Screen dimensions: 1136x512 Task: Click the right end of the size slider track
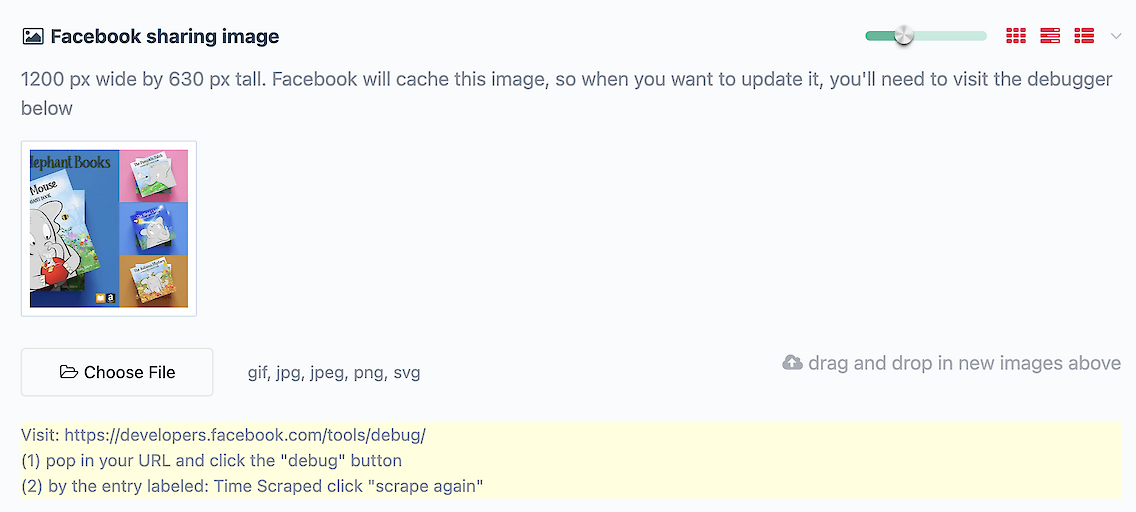click(x=982, y=36)
